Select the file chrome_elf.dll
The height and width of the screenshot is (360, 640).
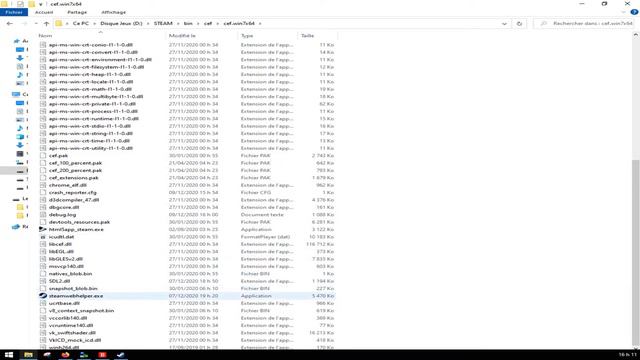pos(68,185)
